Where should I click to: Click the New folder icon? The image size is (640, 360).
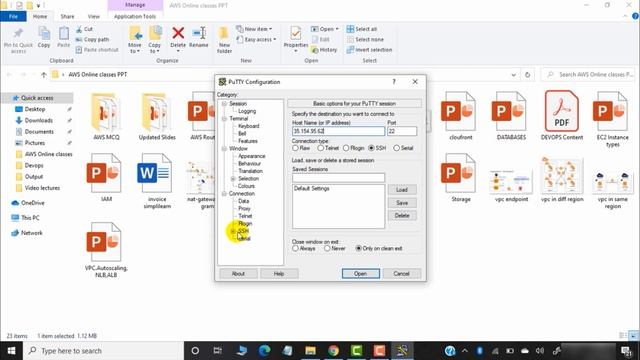224,33
